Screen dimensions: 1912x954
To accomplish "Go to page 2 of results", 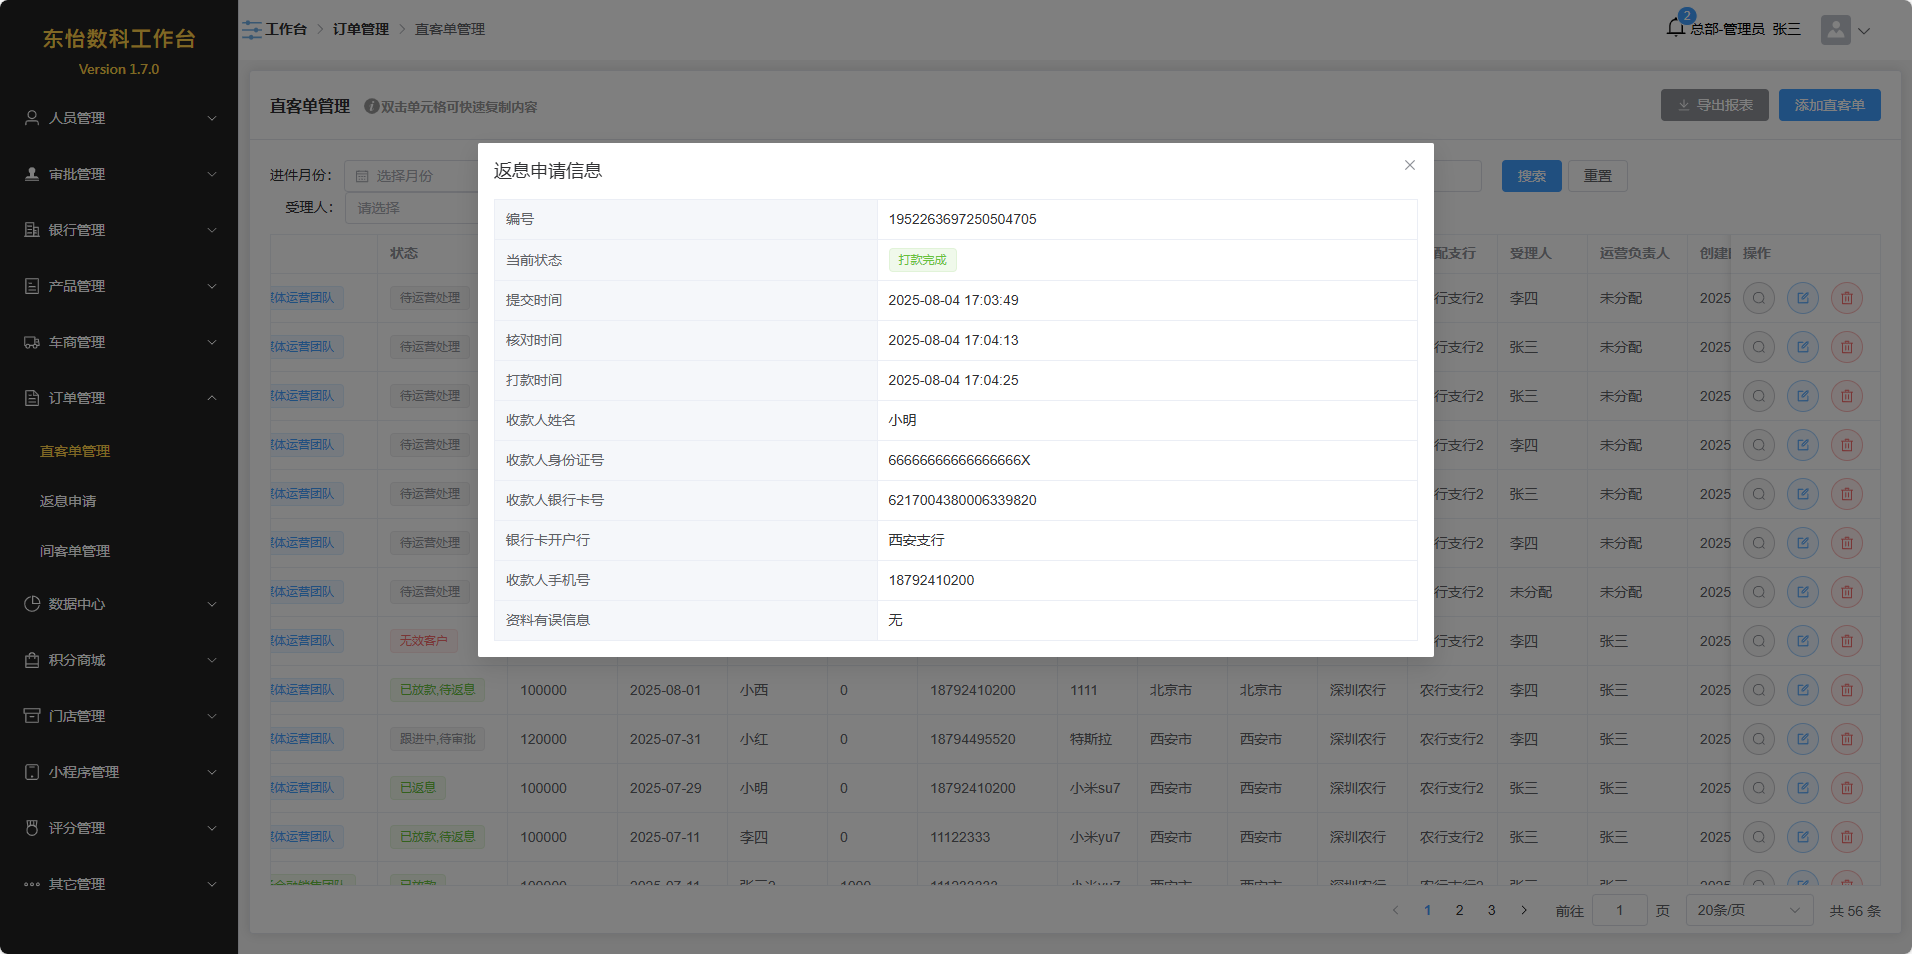I will coord(1459,910).
